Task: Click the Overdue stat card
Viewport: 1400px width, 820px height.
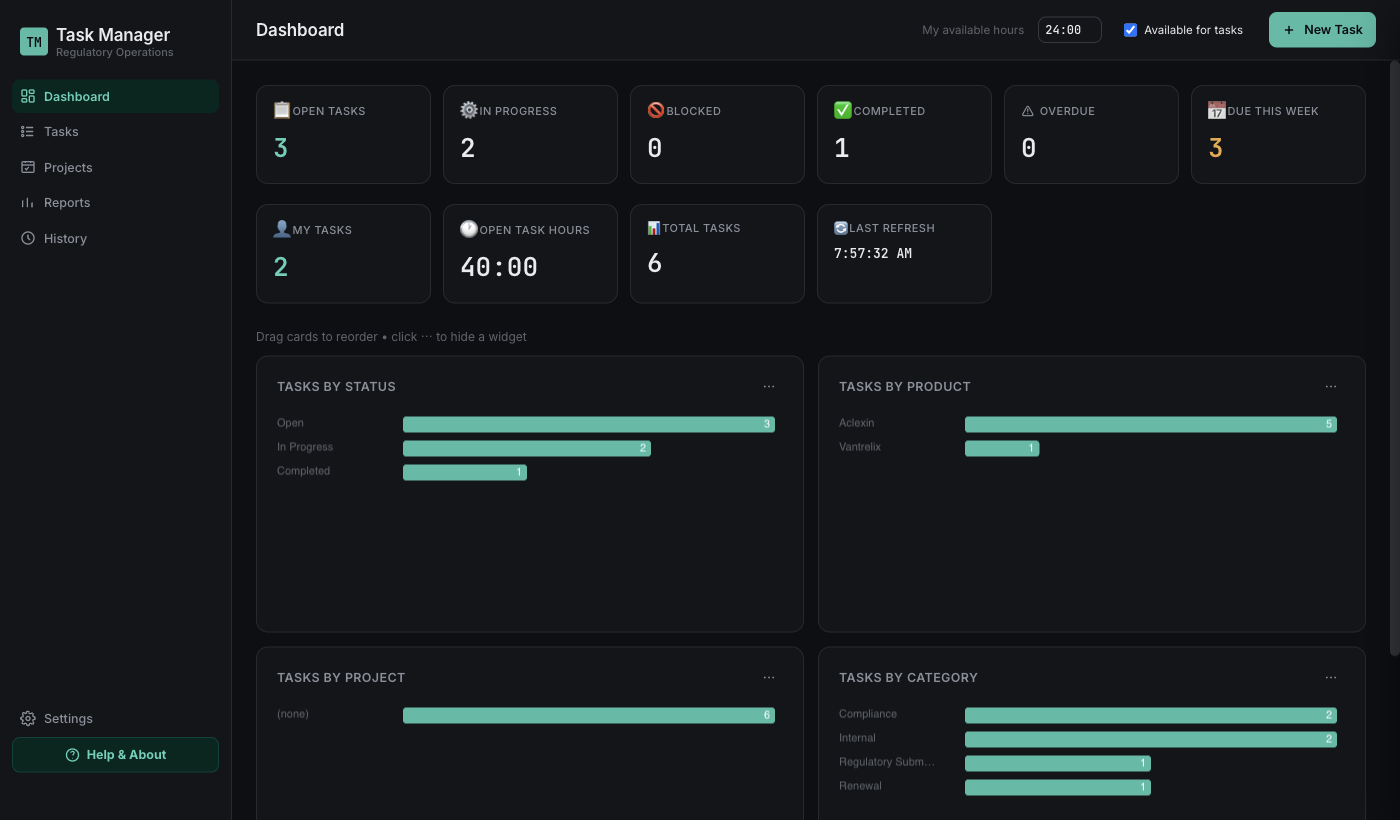Action: [1091, 134]
